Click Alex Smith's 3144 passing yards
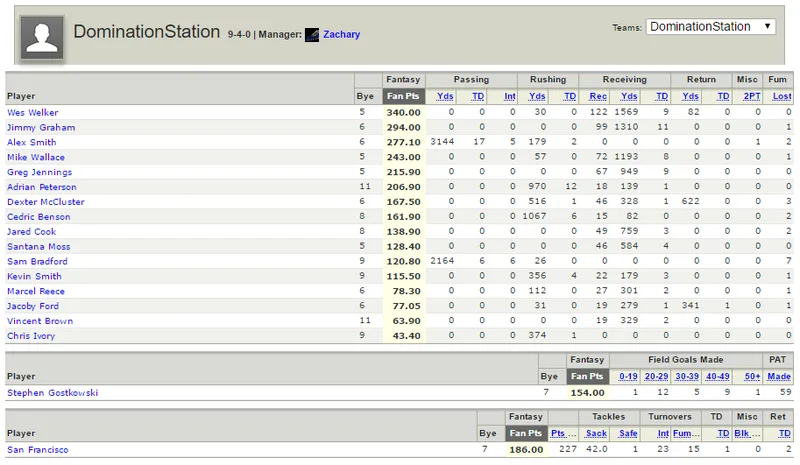Viewport: 800px width, 465px height. point(442,141)
